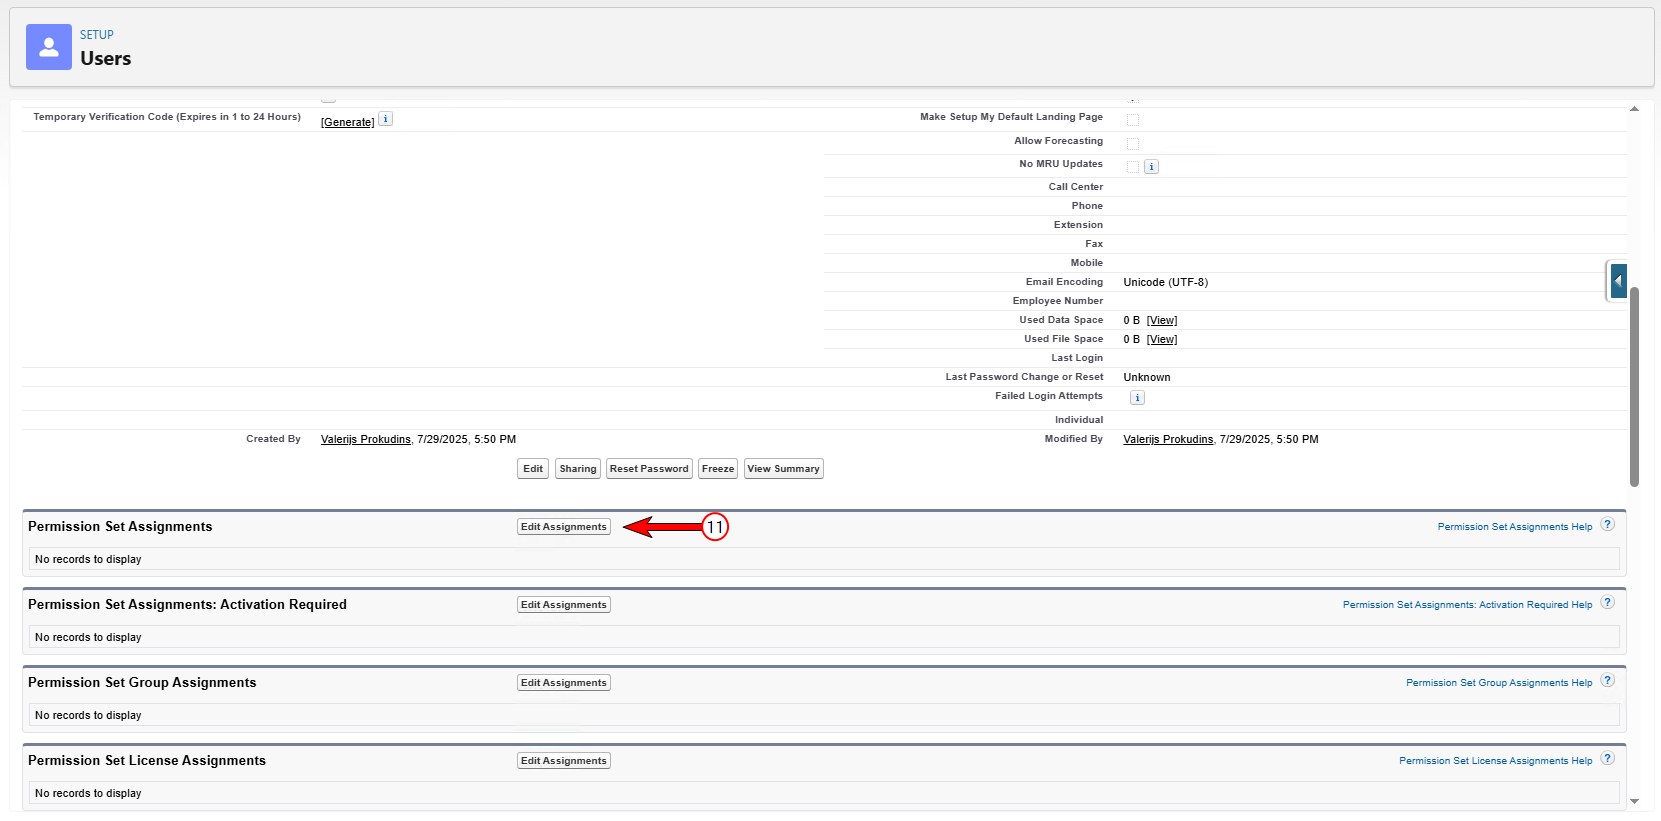Edit Assignments for Permission Set Group Assignments
This screenshot has height=821, width=1661.
coord(564,683)
